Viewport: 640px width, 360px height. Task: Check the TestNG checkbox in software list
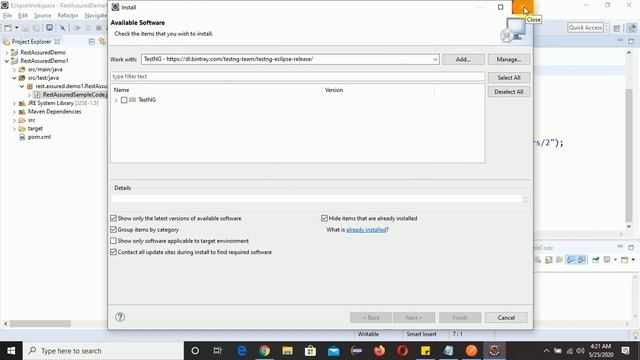point(124,100)
